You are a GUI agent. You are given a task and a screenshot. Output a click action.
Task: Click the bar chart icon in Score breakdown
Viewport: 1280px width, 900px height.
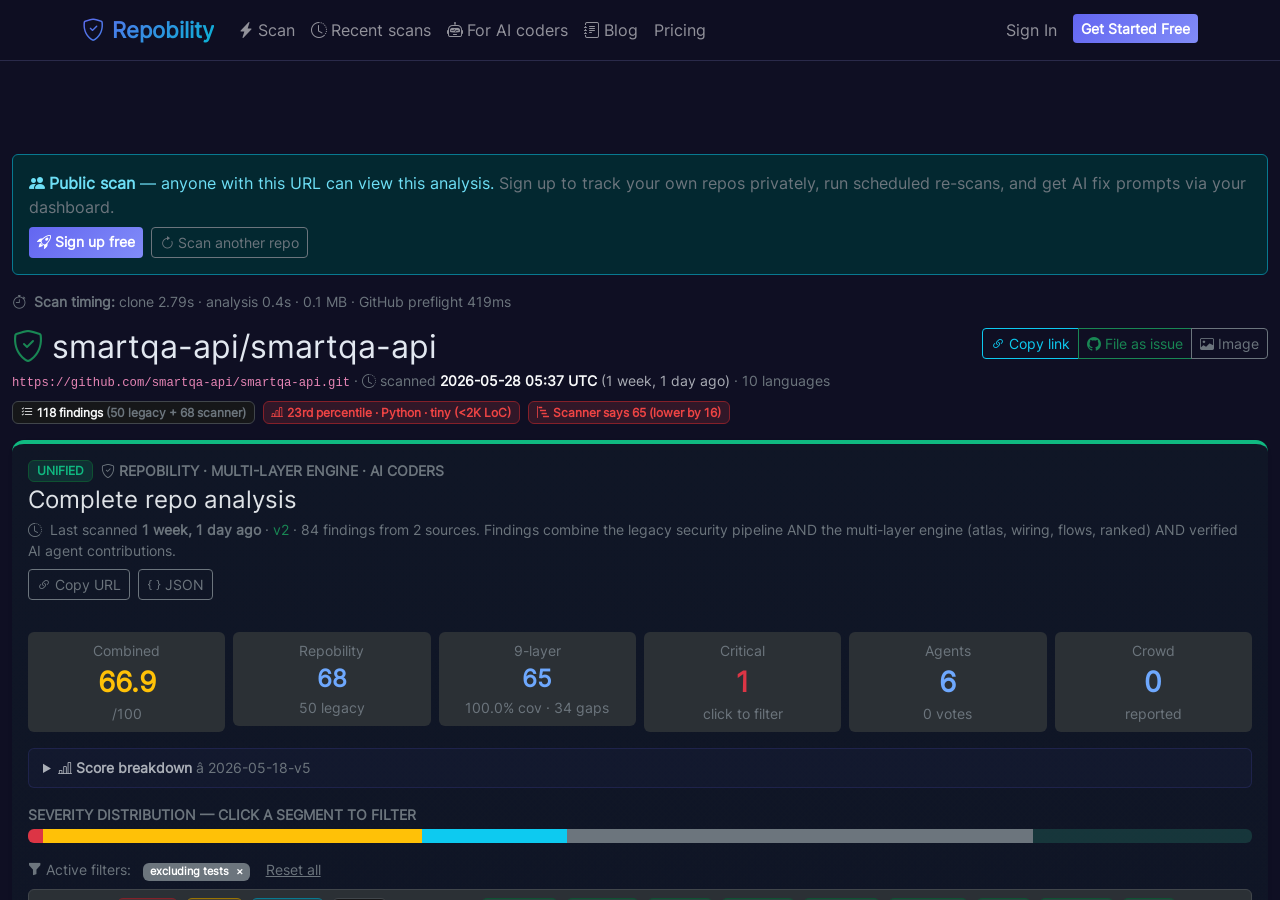65,768
